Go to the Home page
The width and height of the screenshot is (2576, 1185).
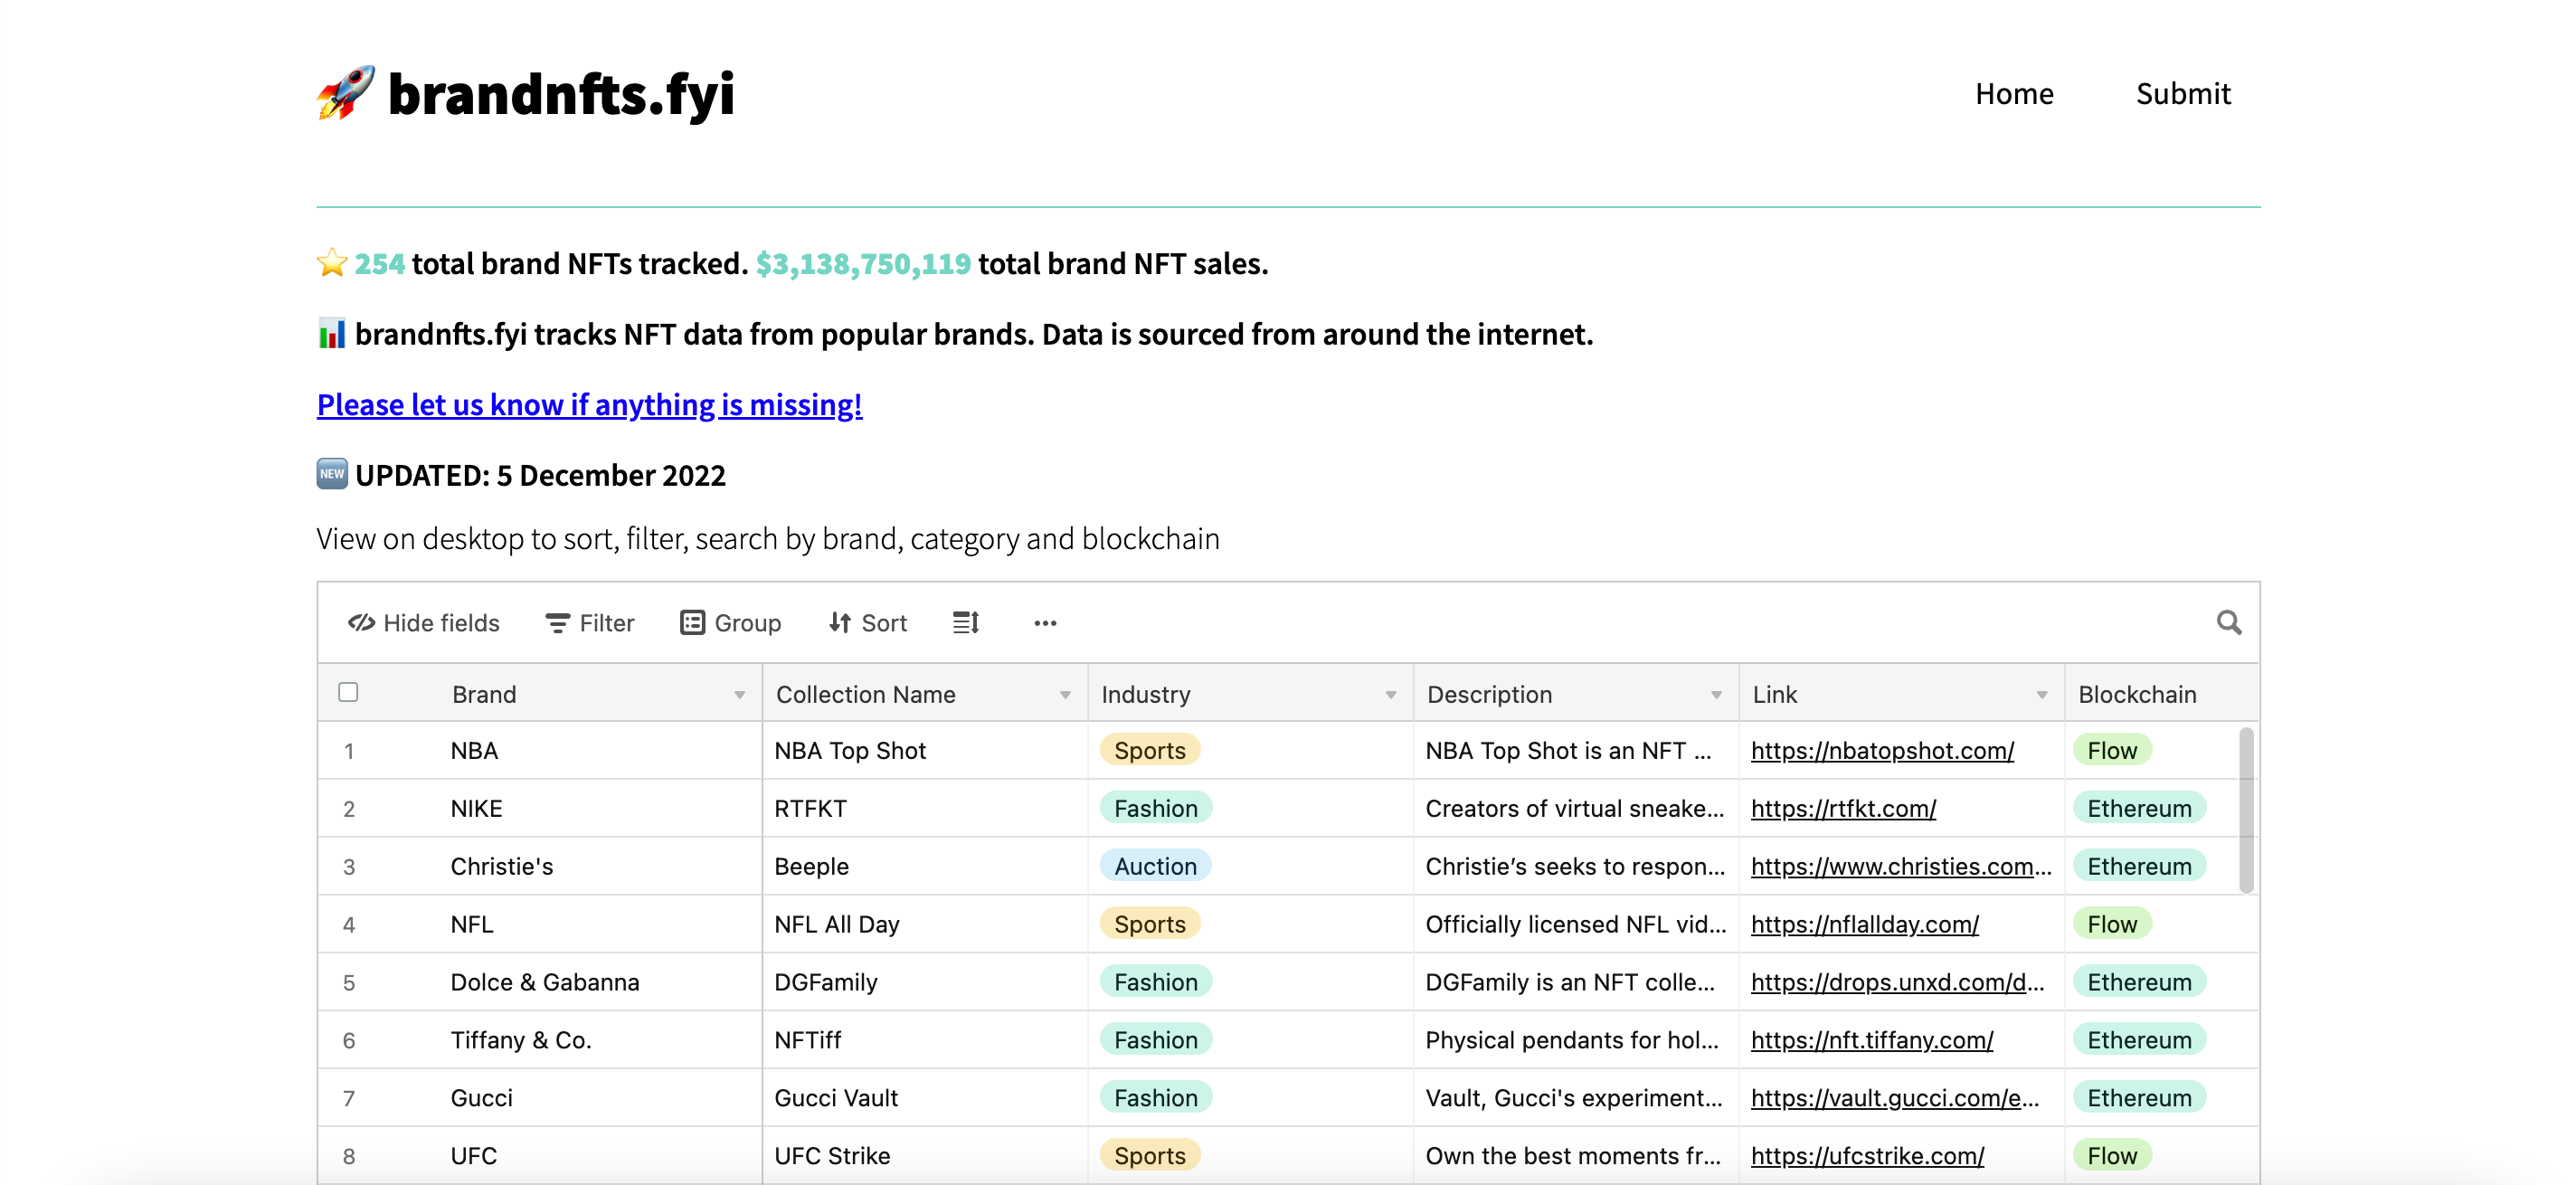pos(2014,93)
